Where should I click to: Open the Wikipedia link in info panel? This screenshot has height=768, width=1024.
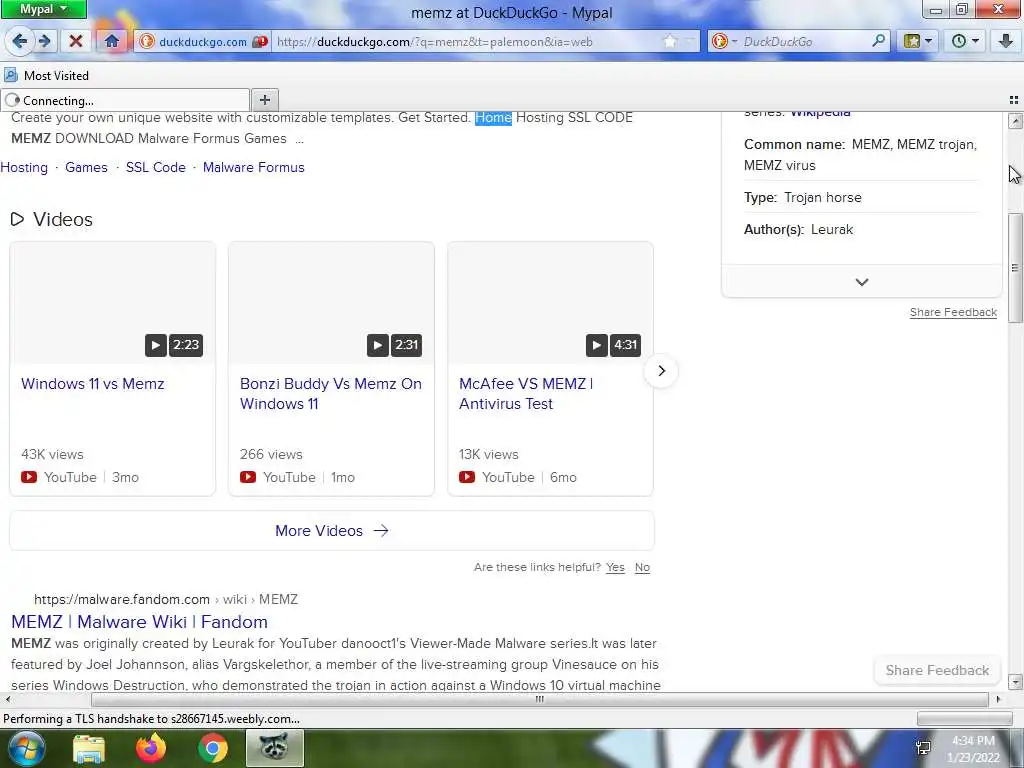tap(820, 114)
